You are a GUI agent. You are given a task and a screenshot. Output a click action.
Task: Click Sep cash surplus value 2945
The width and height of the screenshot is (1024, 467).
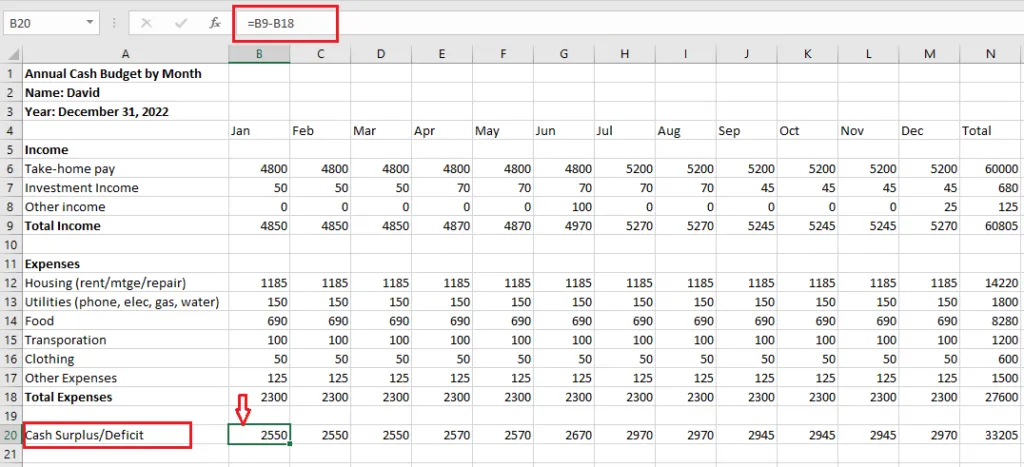pyautogui.click(x=746, y=435)
